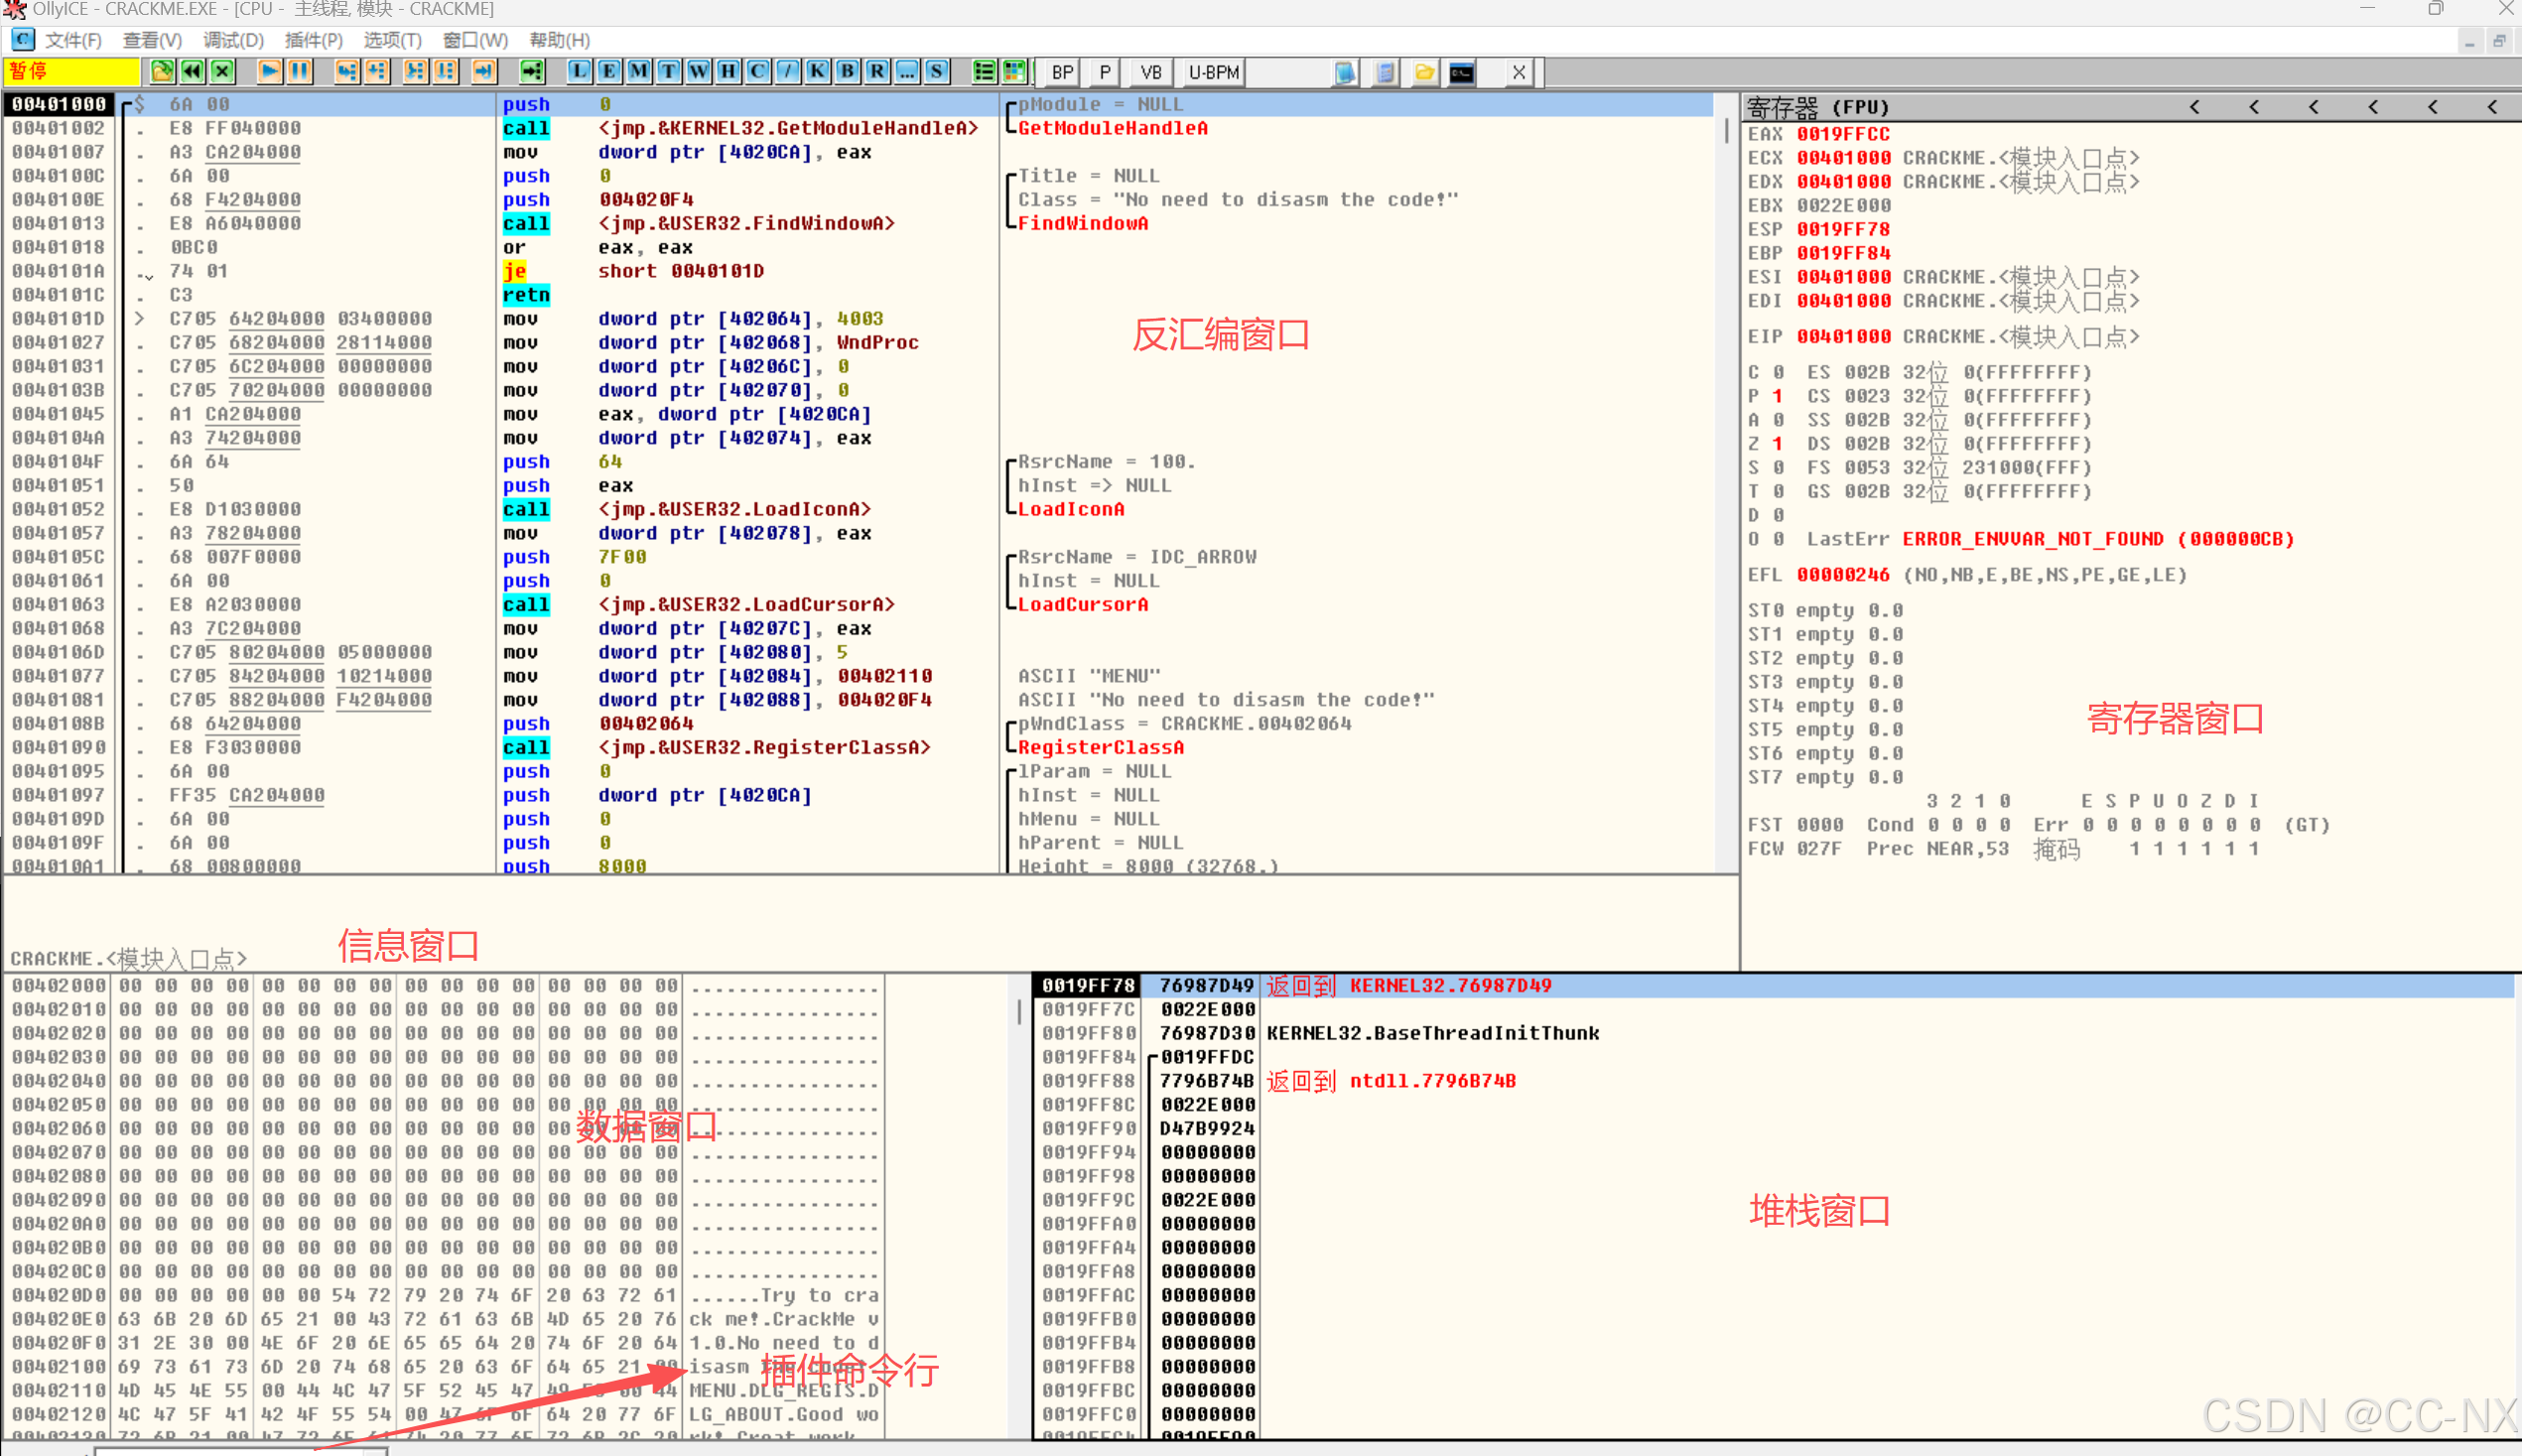The height and width of the screenshot is (1456, 2522).
Task: Select the EAX register value 0019FFCC
Action: 1842,134
